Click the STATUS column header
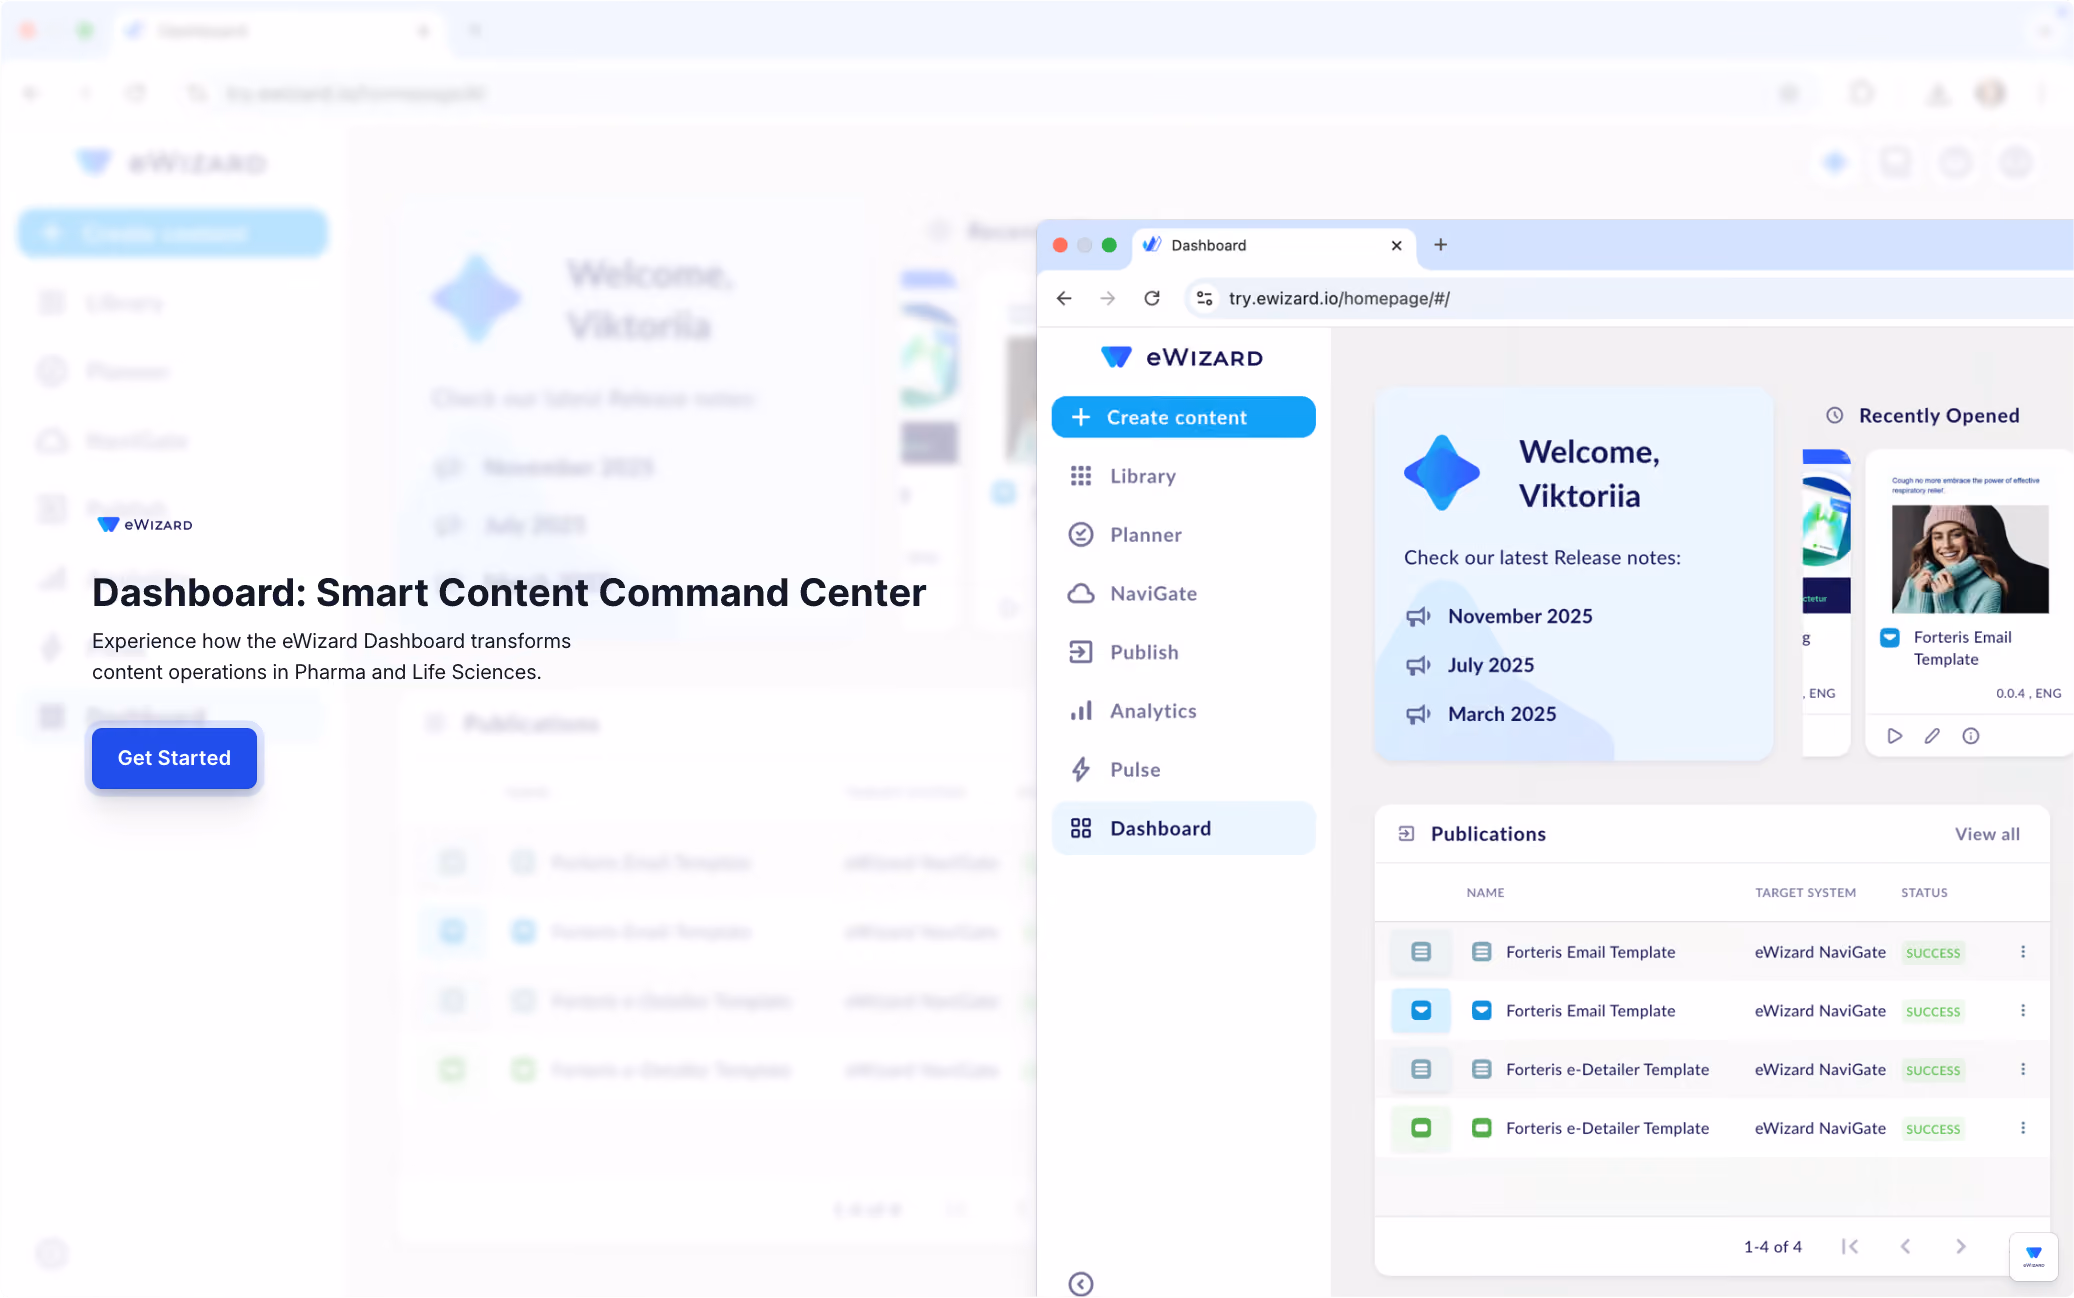 point(1924,892)
